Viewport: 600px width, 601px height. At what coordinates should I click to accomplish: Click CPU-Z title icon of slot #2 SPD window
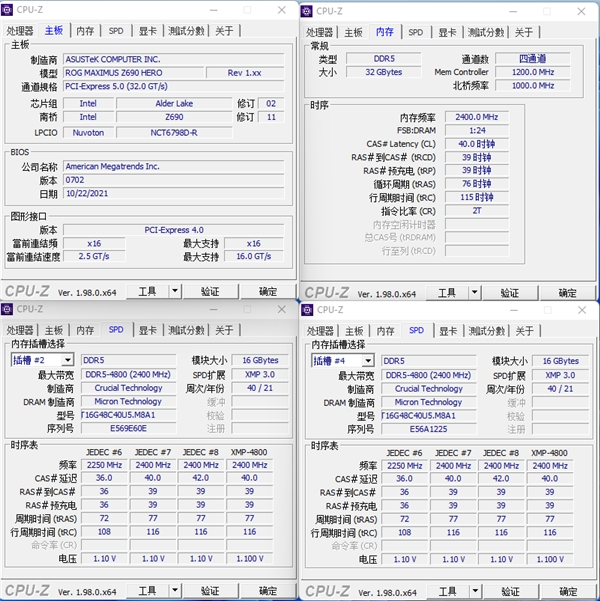coord(9,309)
